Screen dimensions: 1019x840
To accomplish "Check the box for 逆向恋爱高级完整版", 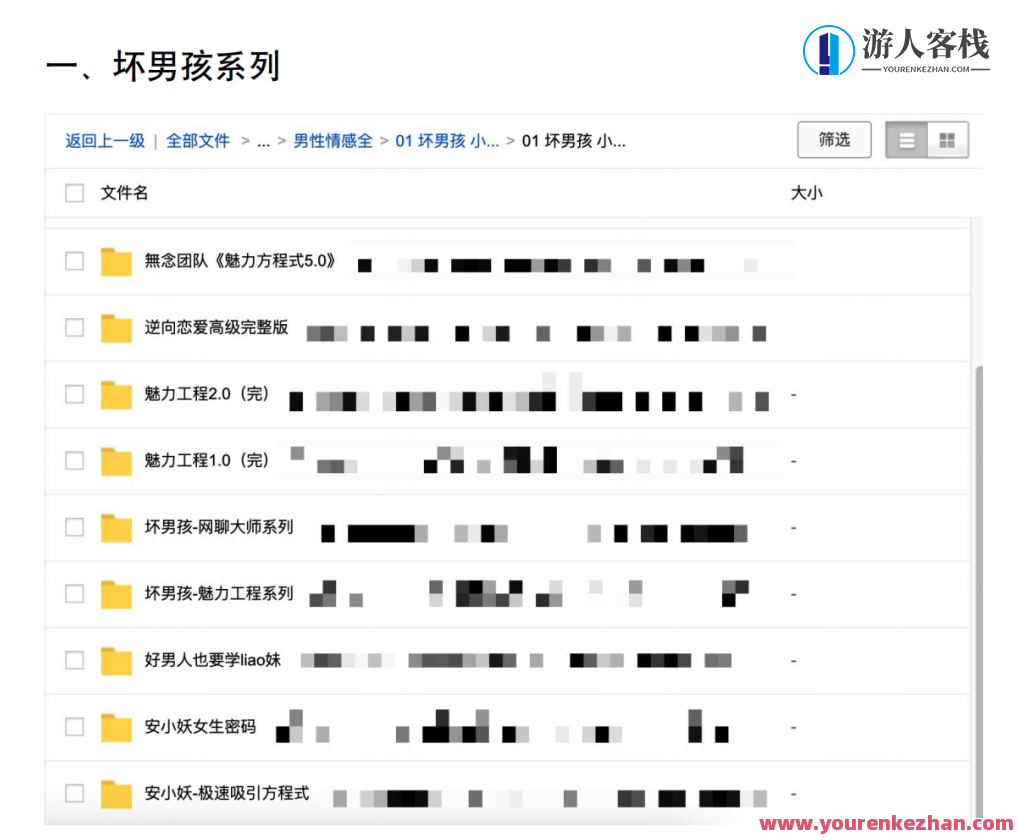I will [75, 327].
